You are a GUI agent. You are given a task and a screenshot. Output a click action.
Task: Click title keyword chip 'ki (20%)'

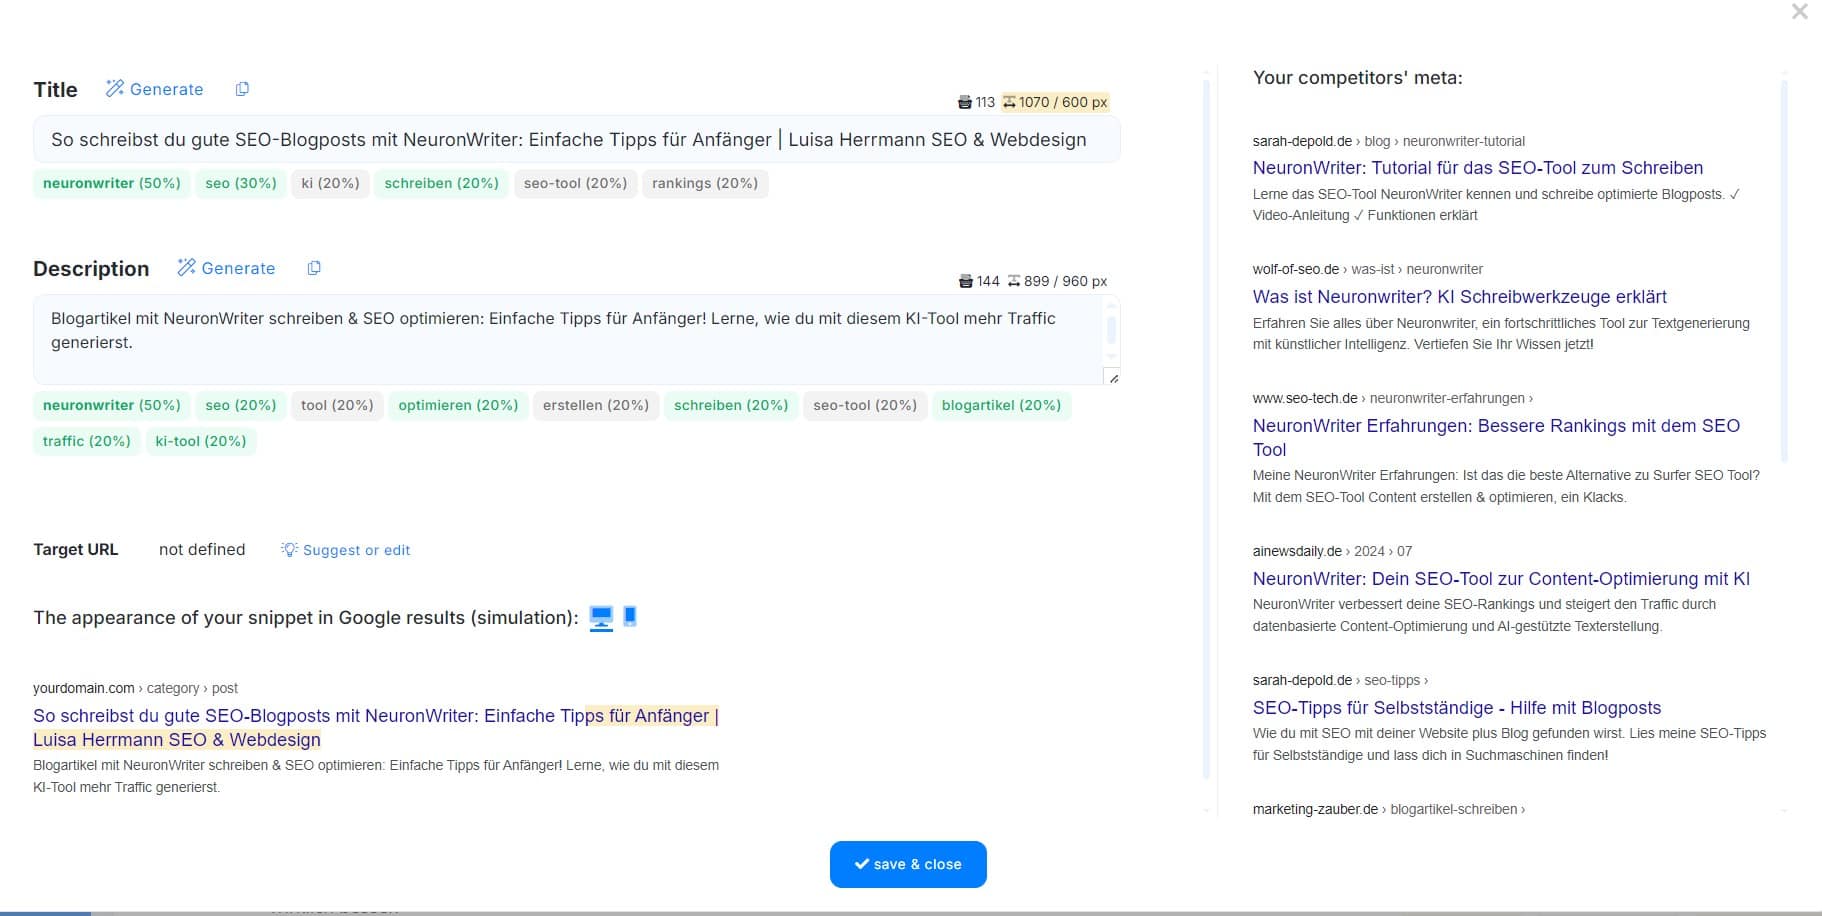point(331,183)
